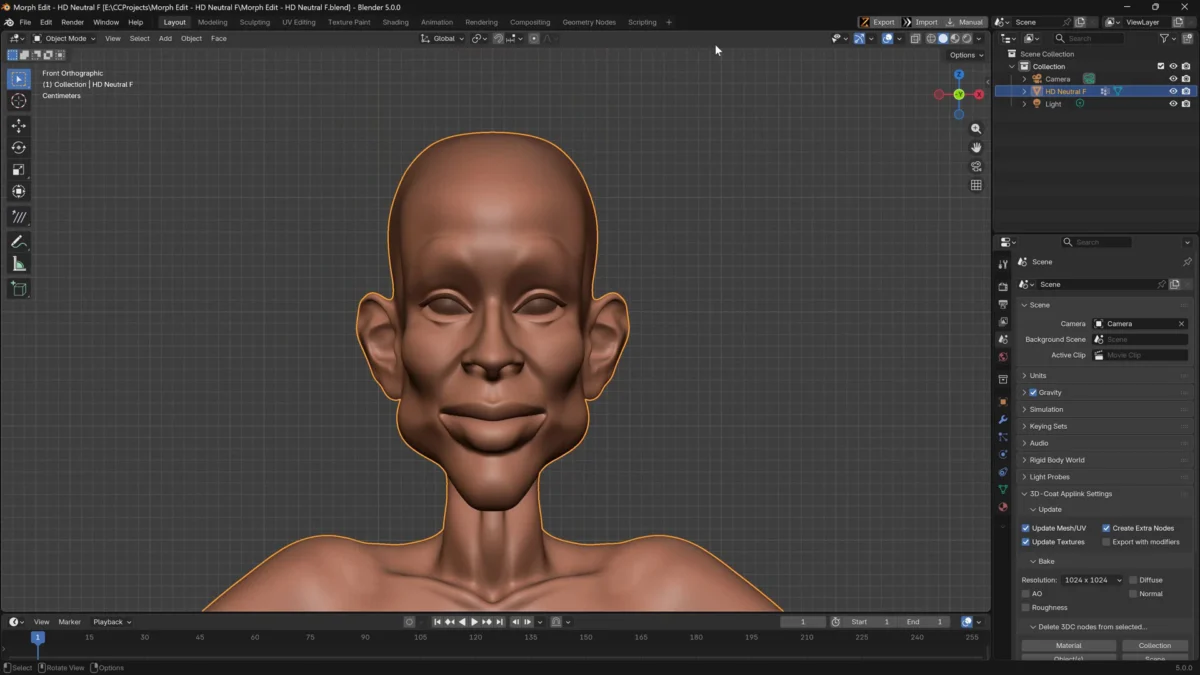Image resolution: width=1200 pixels, height=675 pixels.
Task: Enable Export with modifiers
Action: (1106, 542)
